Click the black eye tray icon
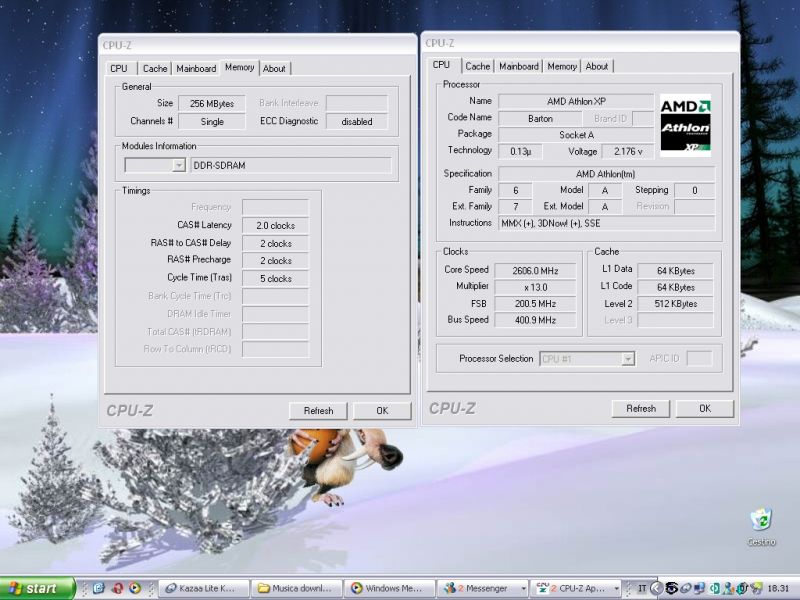Screen dimensions: 800x600 click(x=671, y=589)
